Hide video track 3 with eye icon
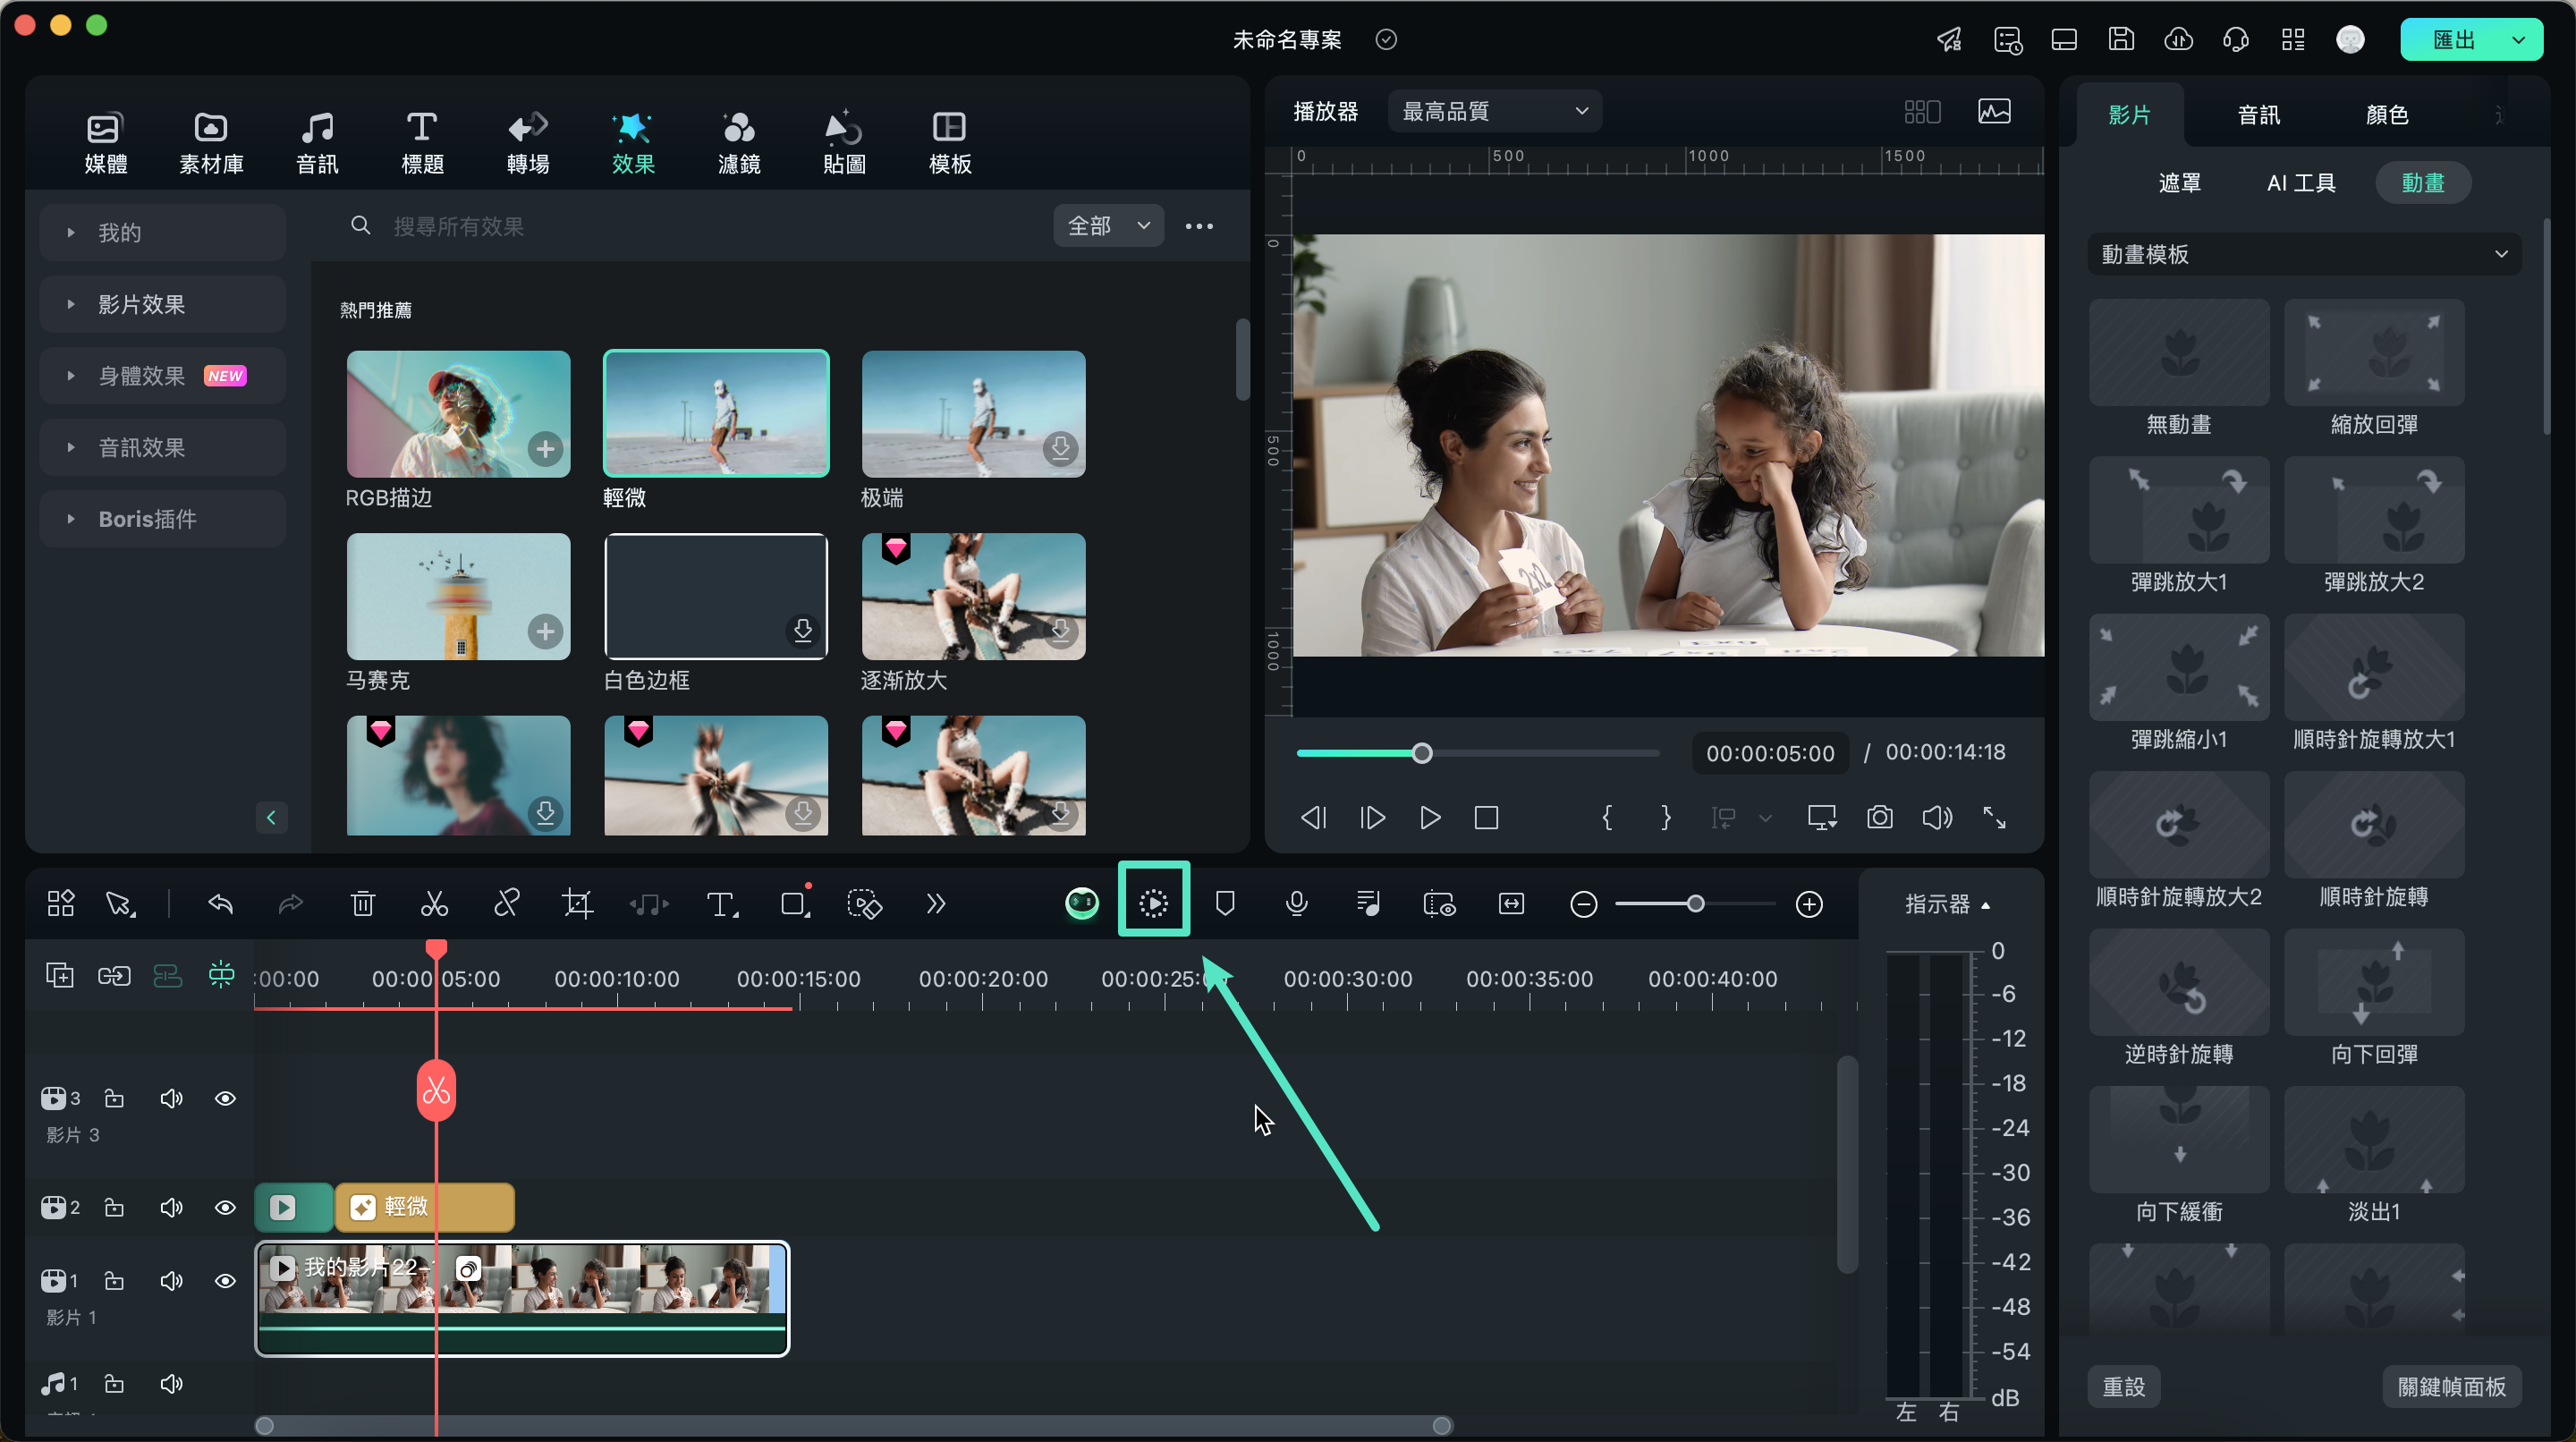This screenshot has width=2576, height=1442. point(225,1098)
